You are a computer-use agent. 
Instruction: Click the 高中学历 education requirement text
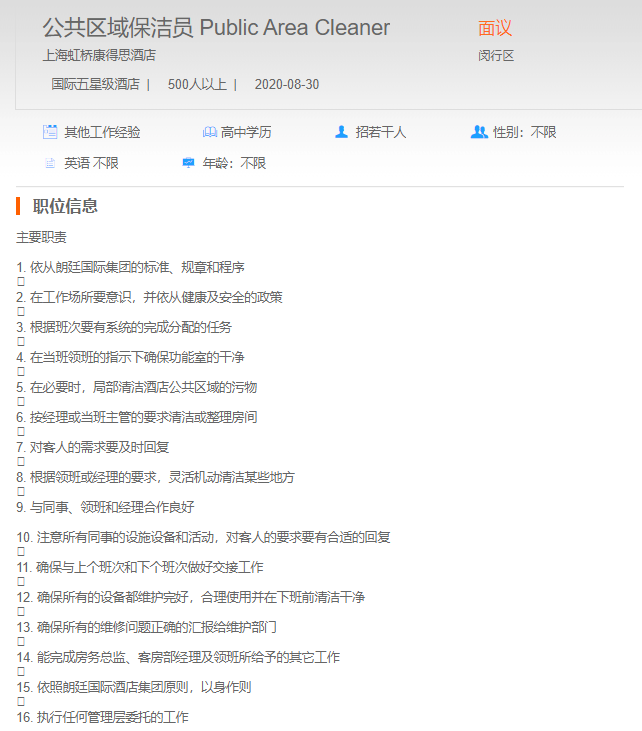246,132
